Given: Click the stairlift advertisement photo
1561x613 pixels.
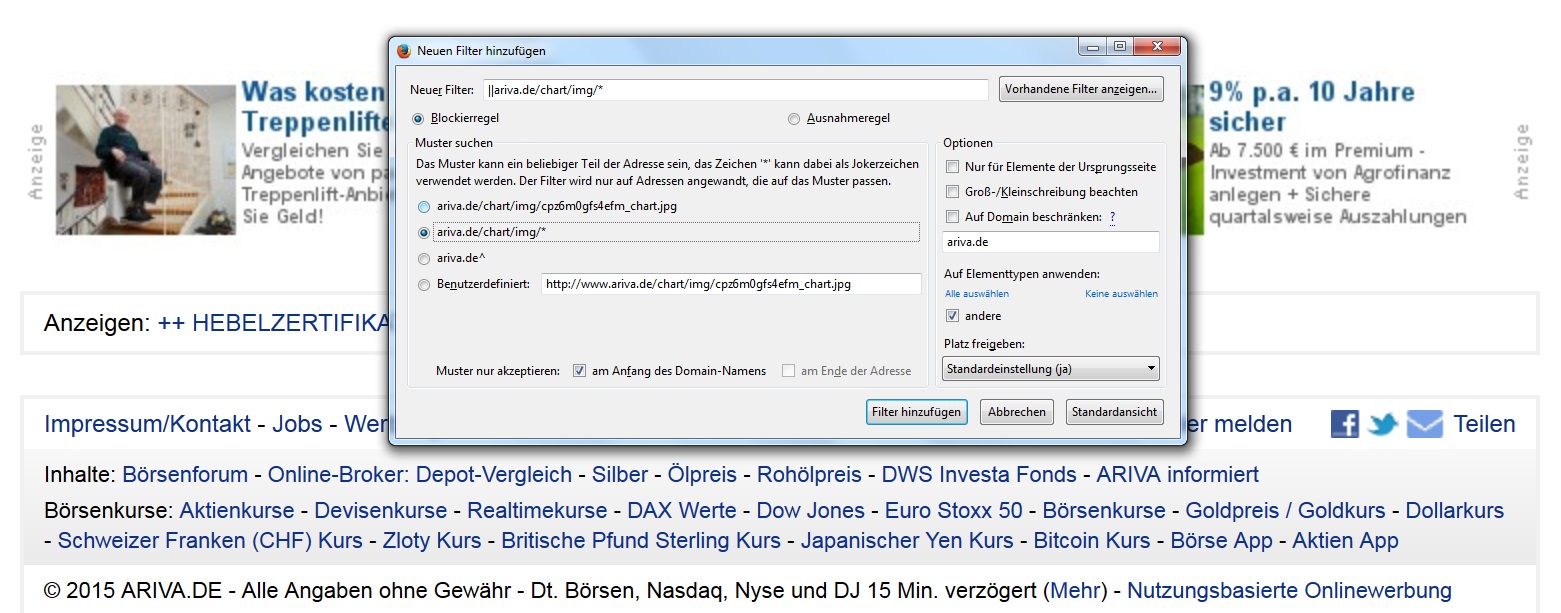Looking at the screenshot, I should point(146,160).
